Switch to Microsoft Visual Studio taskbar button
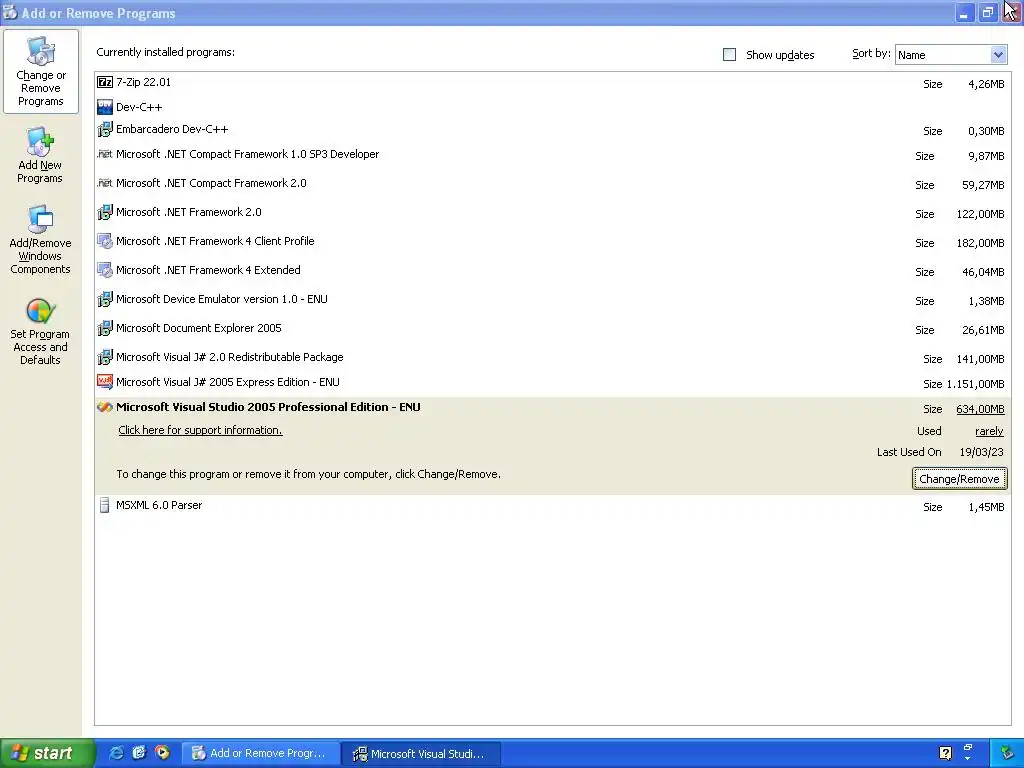The width and height of the screenshot is (1024, 768). pos(421,753)
